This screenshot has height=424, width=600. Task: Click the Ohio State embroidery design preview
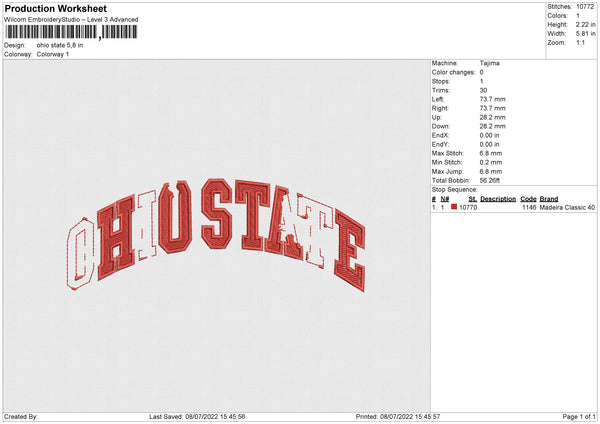pos(217,236)
